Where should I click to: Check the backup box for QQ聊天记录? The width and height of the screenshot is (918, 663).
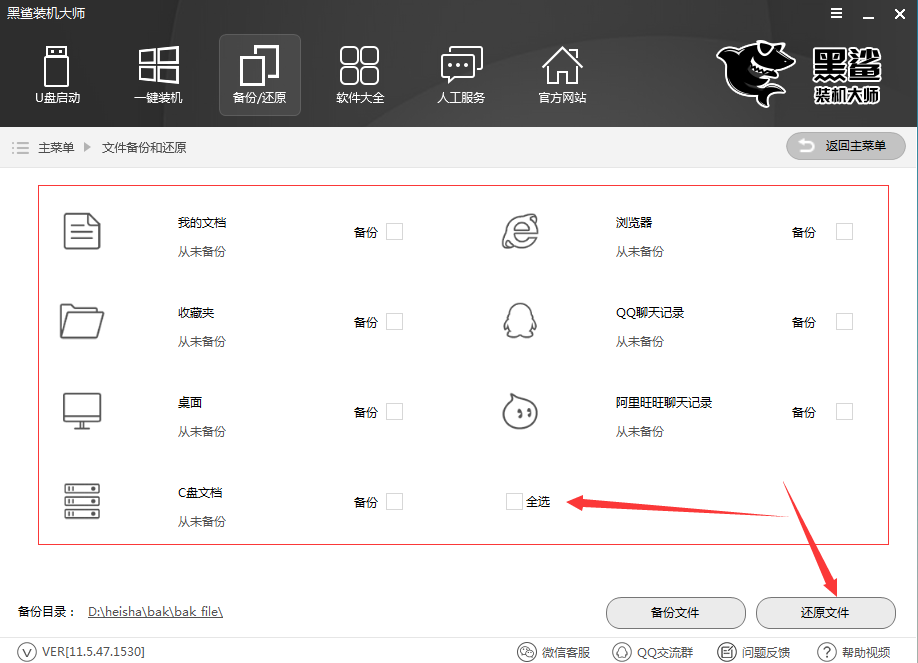tap(844, 321)
